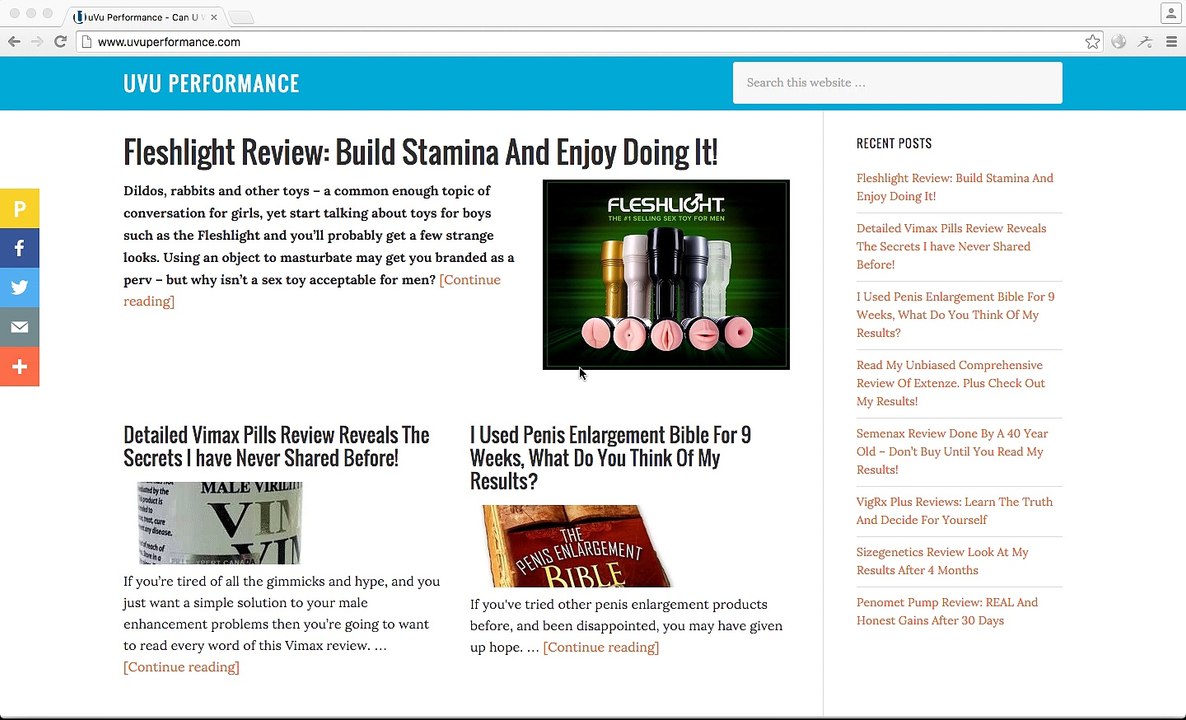Viewport: 1186px width, 720px height.
Task: Open a new tab button
Action: click(241, 17)
